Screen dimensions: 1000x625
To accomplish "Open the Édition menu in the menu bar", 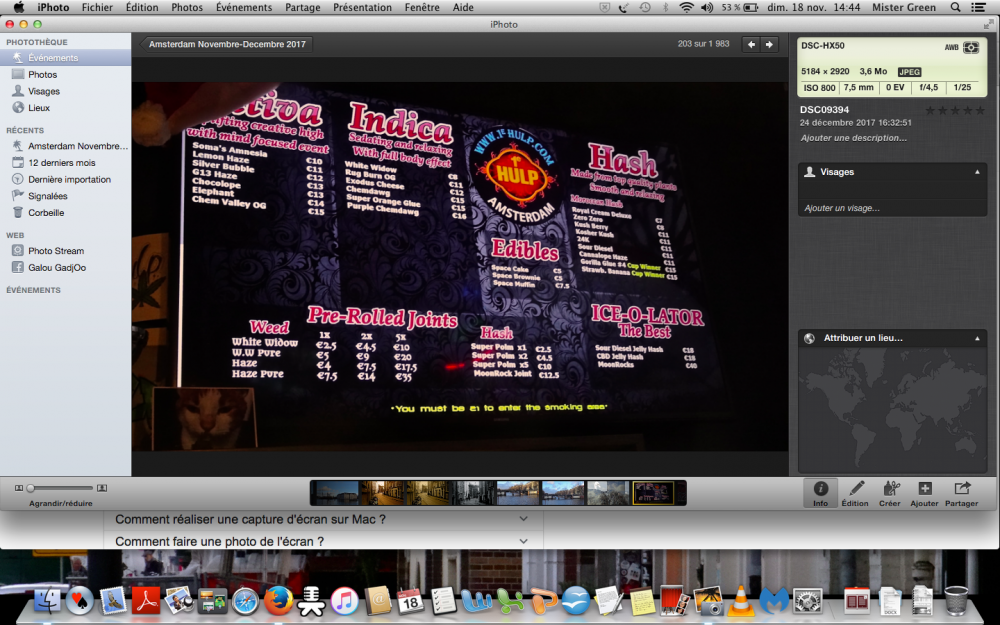I will [x=142, y=8].
